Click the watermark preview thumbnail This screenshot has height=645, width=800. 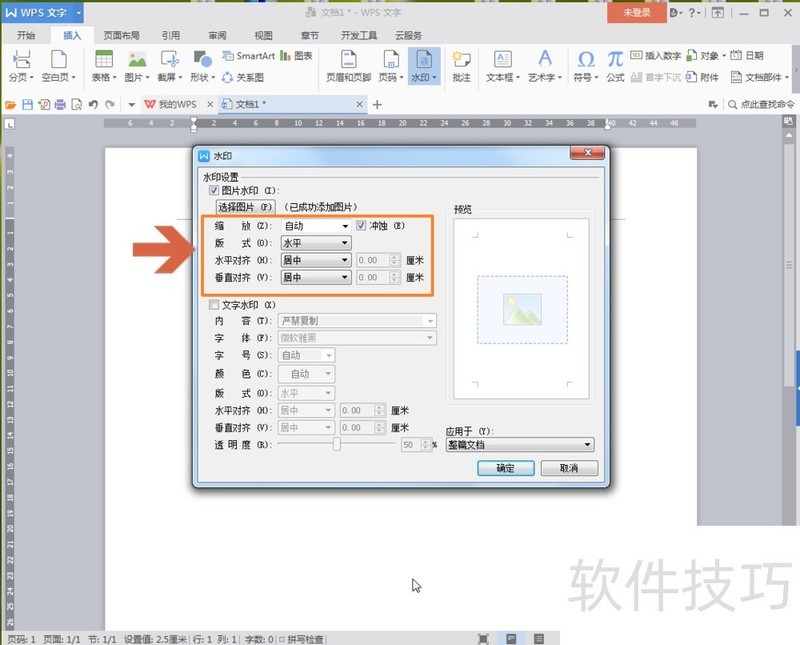pyautogui.click(x=521, y=309)
